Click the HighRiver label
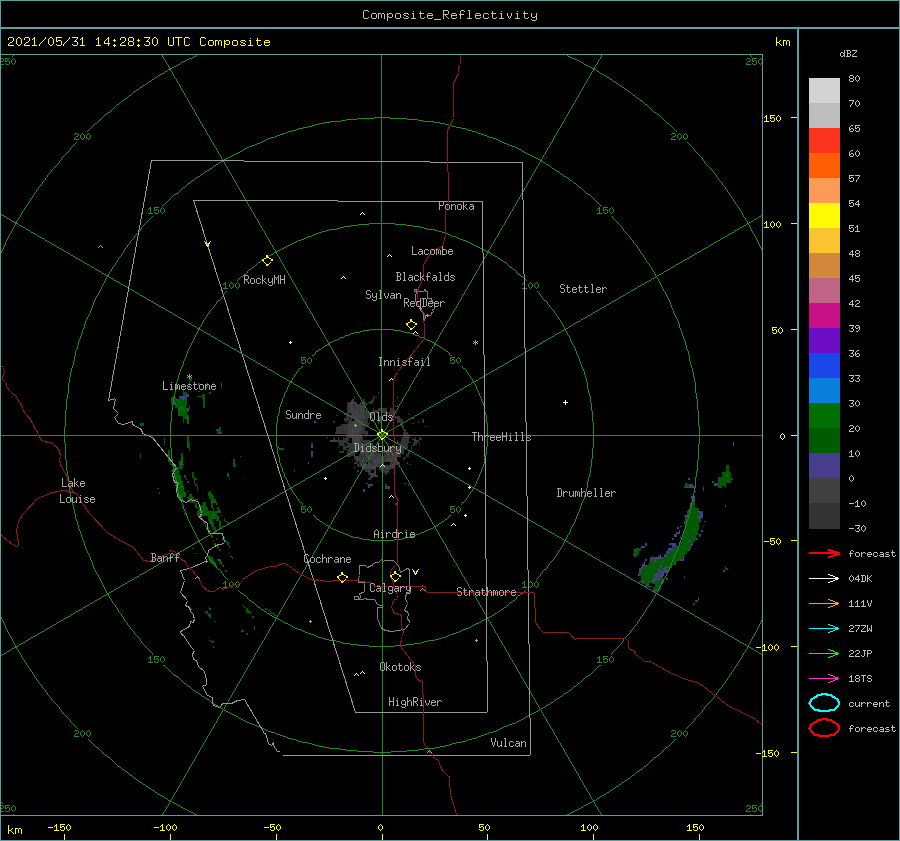 pos(415,702)
